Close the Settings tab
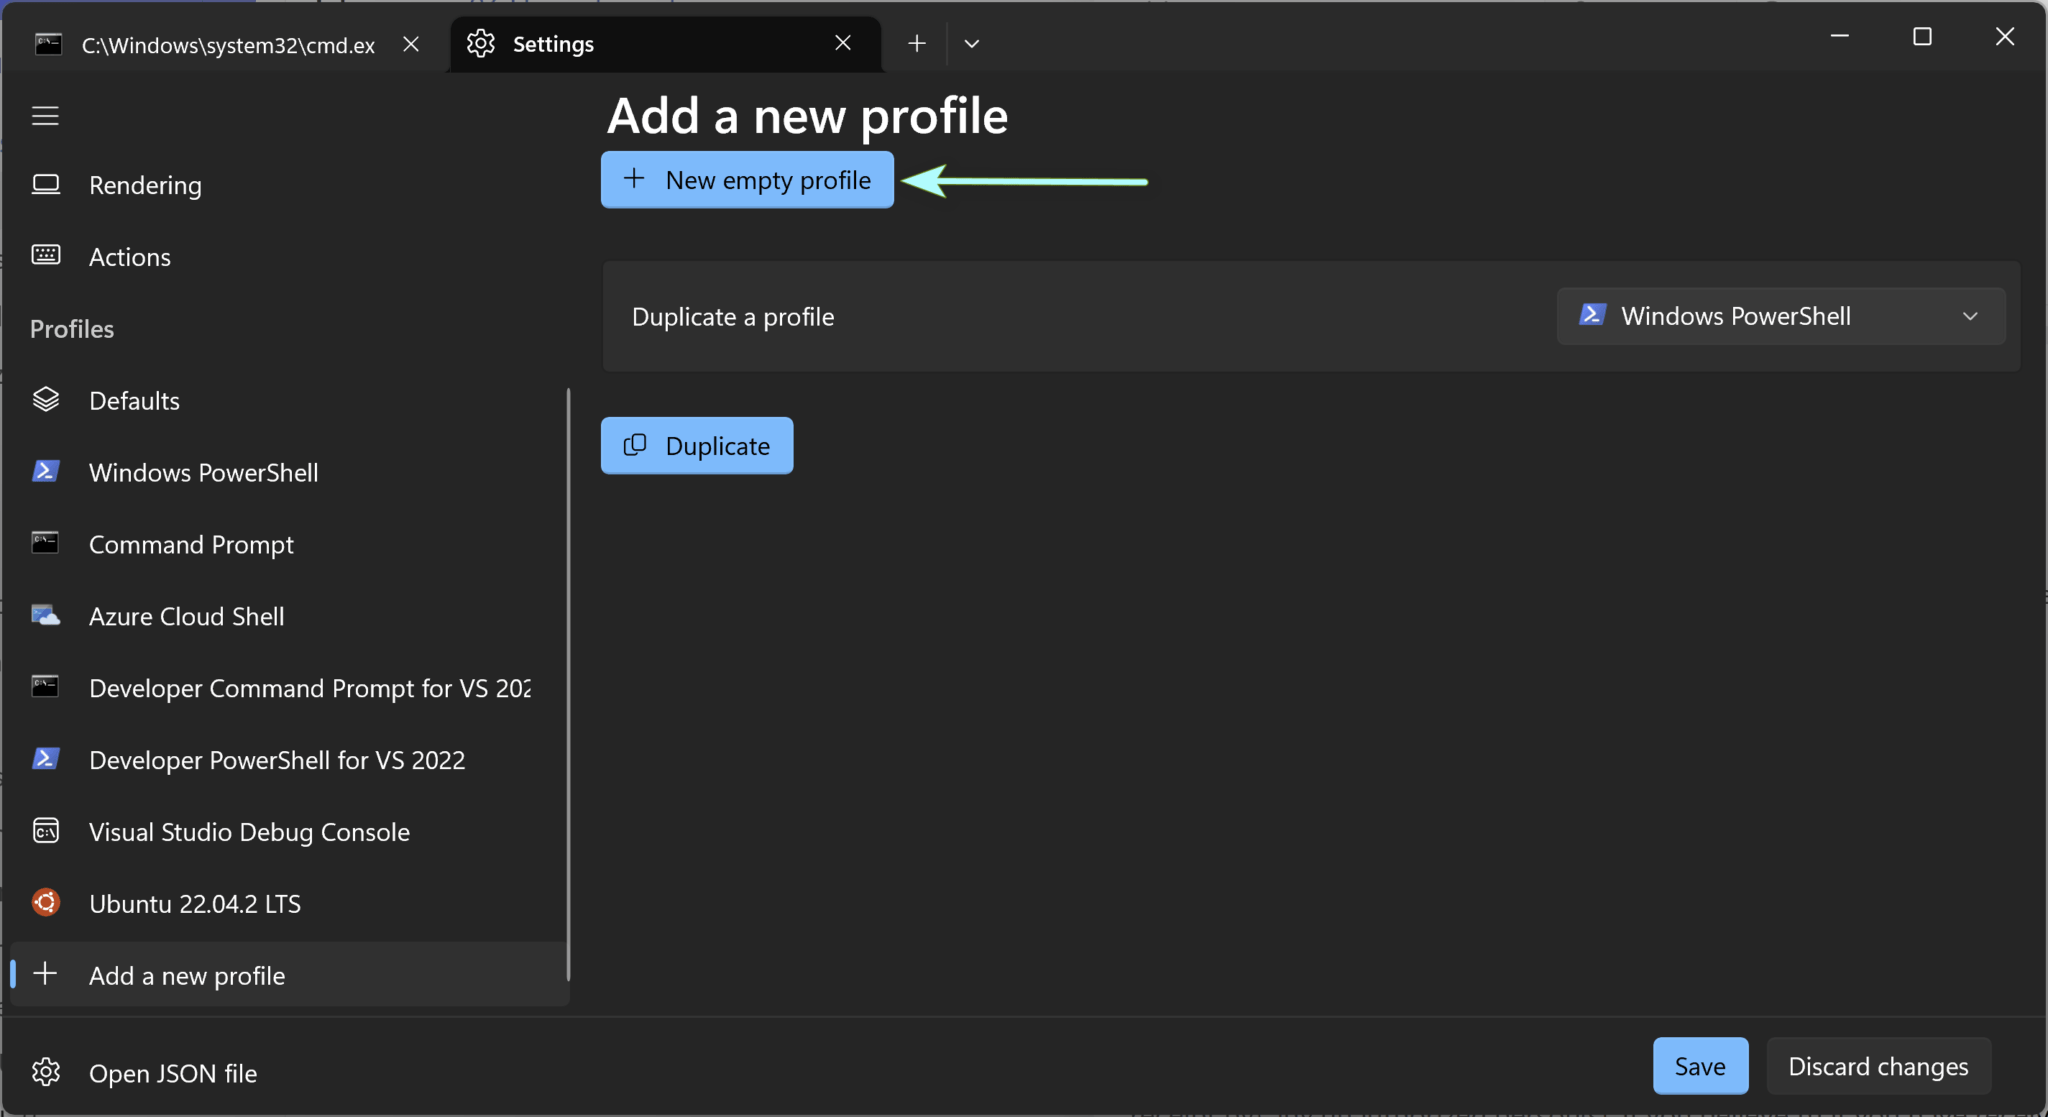This screenshot has height=1117, width=2048. [x=843, y=43]
